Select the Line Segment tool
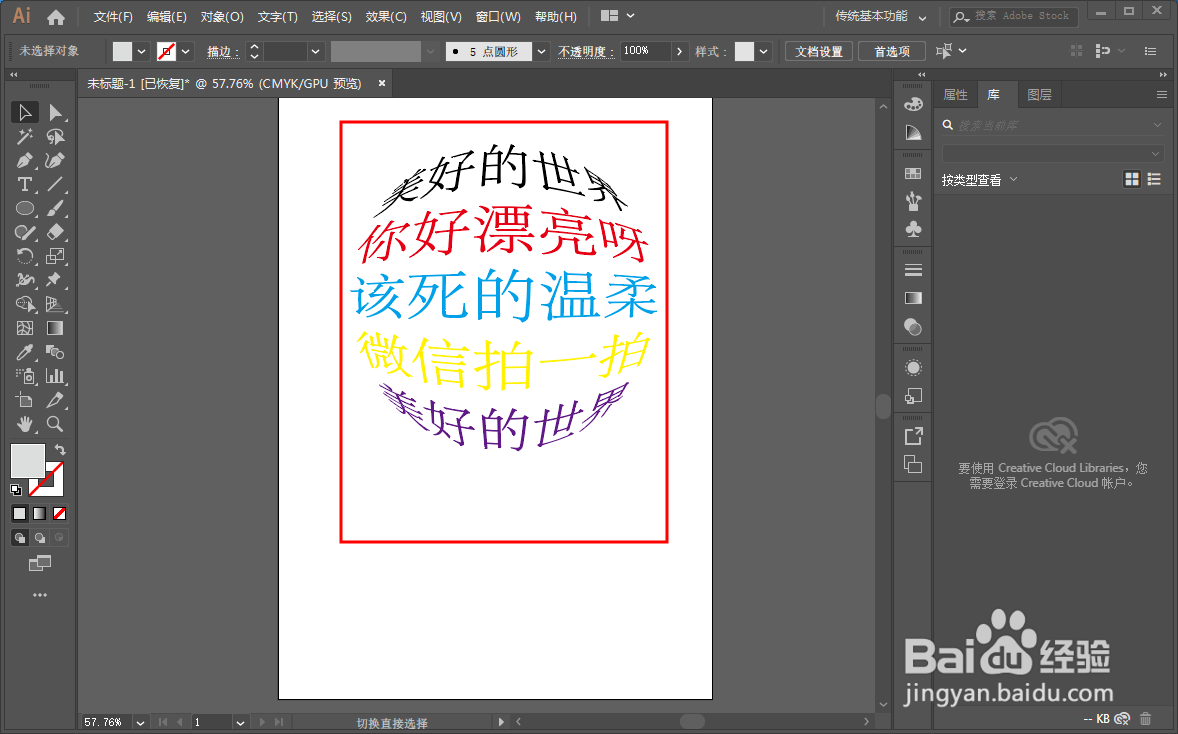Screen dimensions: 1178x734 (x=56, y=185)
